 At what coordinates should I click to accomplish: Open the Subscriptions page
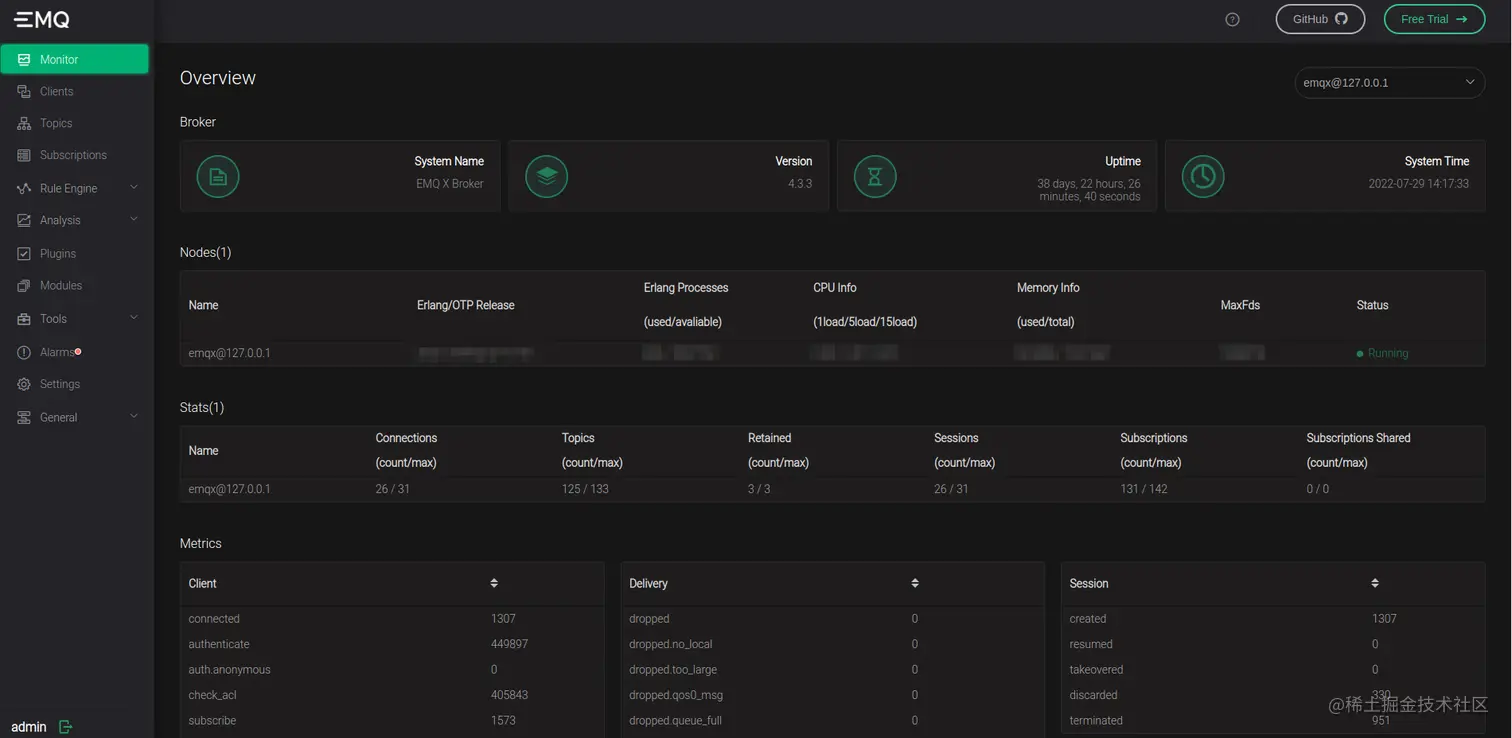75,155
